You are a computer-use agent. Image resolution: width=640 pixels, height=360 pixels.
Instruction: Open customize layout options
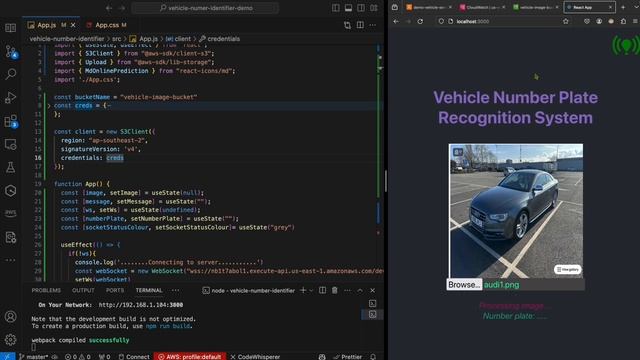tap(373, 8)
